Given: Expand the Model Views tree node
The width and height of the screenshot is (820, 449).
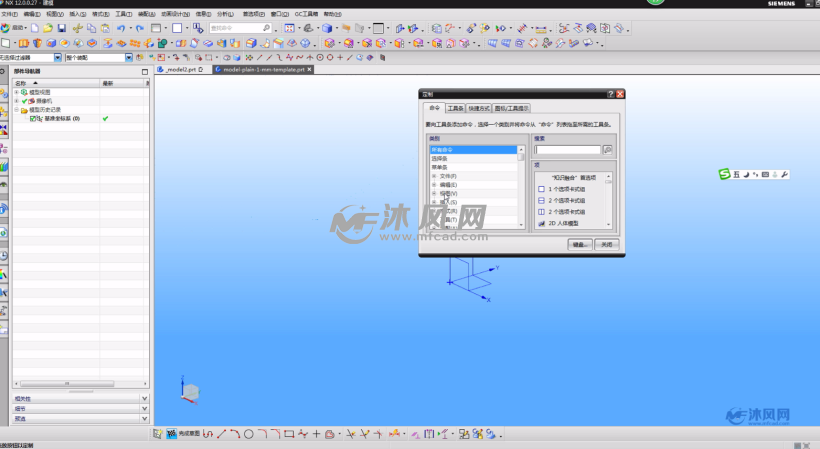Looking at the screenshot, I should point(17,92).
